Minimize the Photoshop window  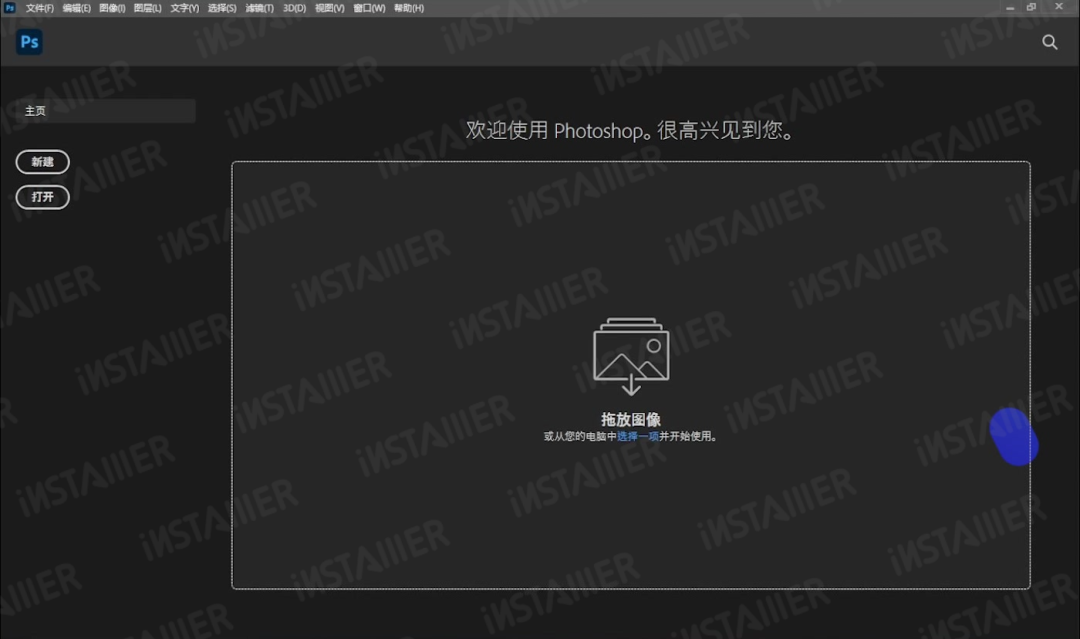[x=1010, y=8]
